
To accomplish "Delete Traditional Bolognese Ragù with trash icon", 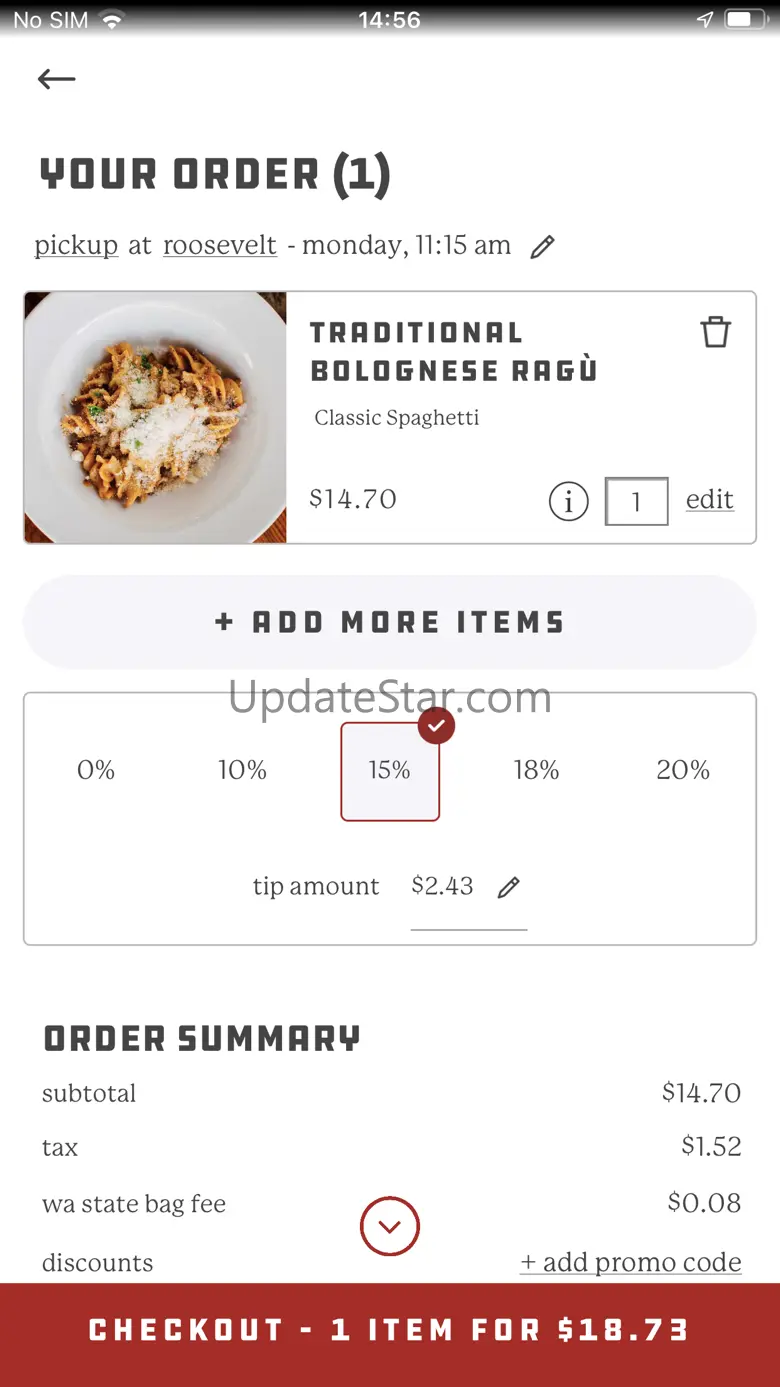I will click(715, 332).
